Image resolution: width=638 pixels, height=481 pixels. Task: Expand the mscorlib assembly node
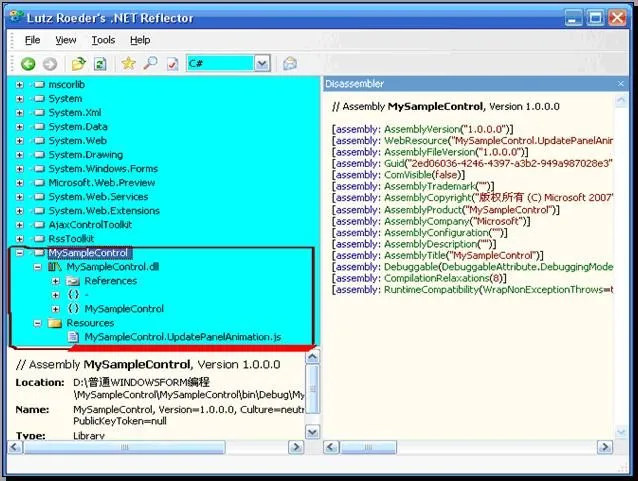pos(19,85)
